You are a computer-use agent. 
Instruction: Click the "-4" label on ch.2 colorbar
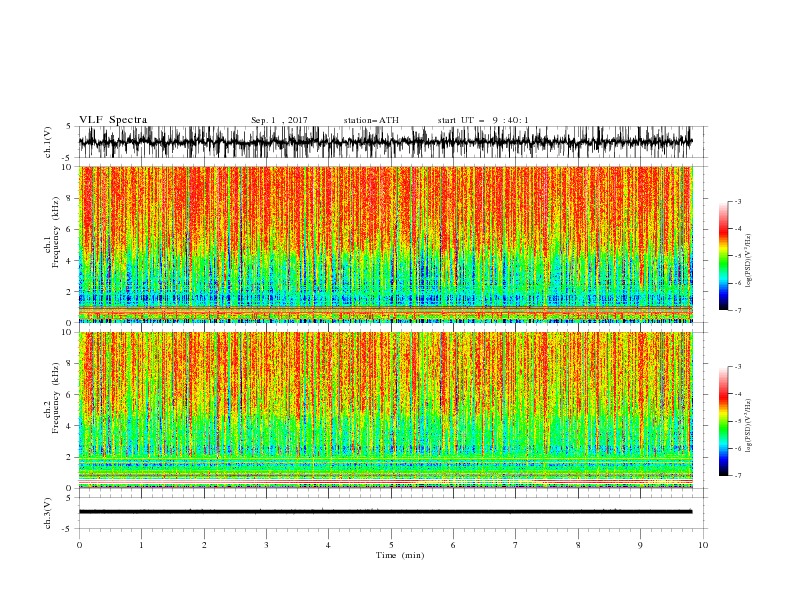tap(738, 394)
